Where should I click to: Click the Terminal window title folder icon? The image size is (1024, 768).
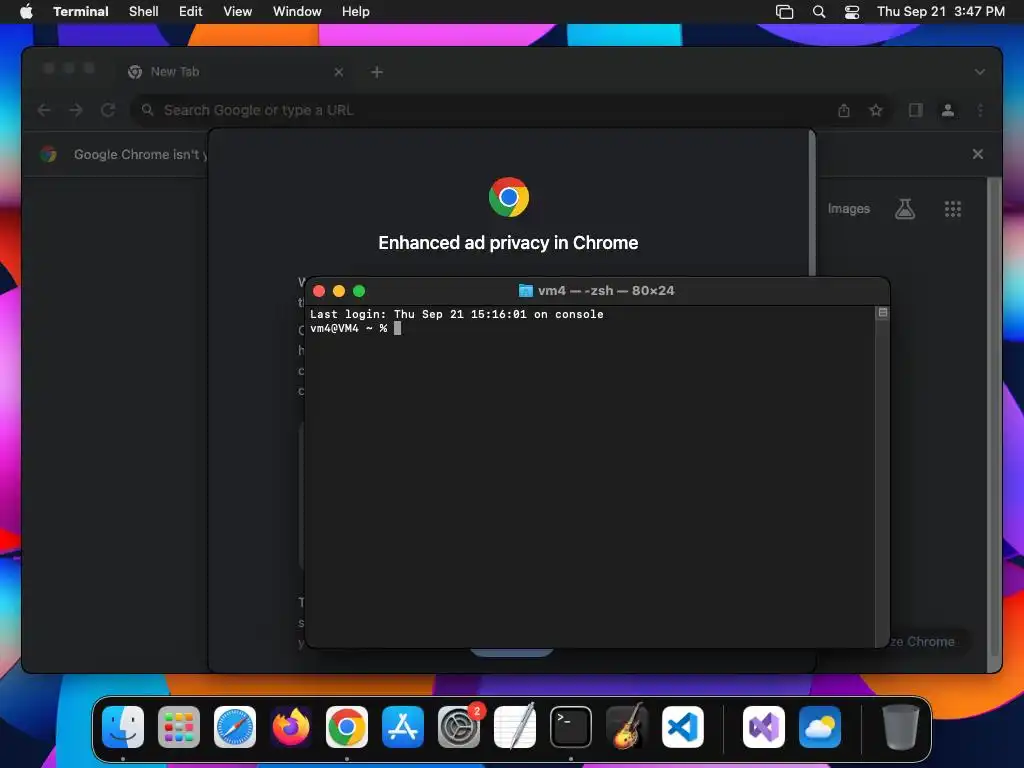[525, 291]
